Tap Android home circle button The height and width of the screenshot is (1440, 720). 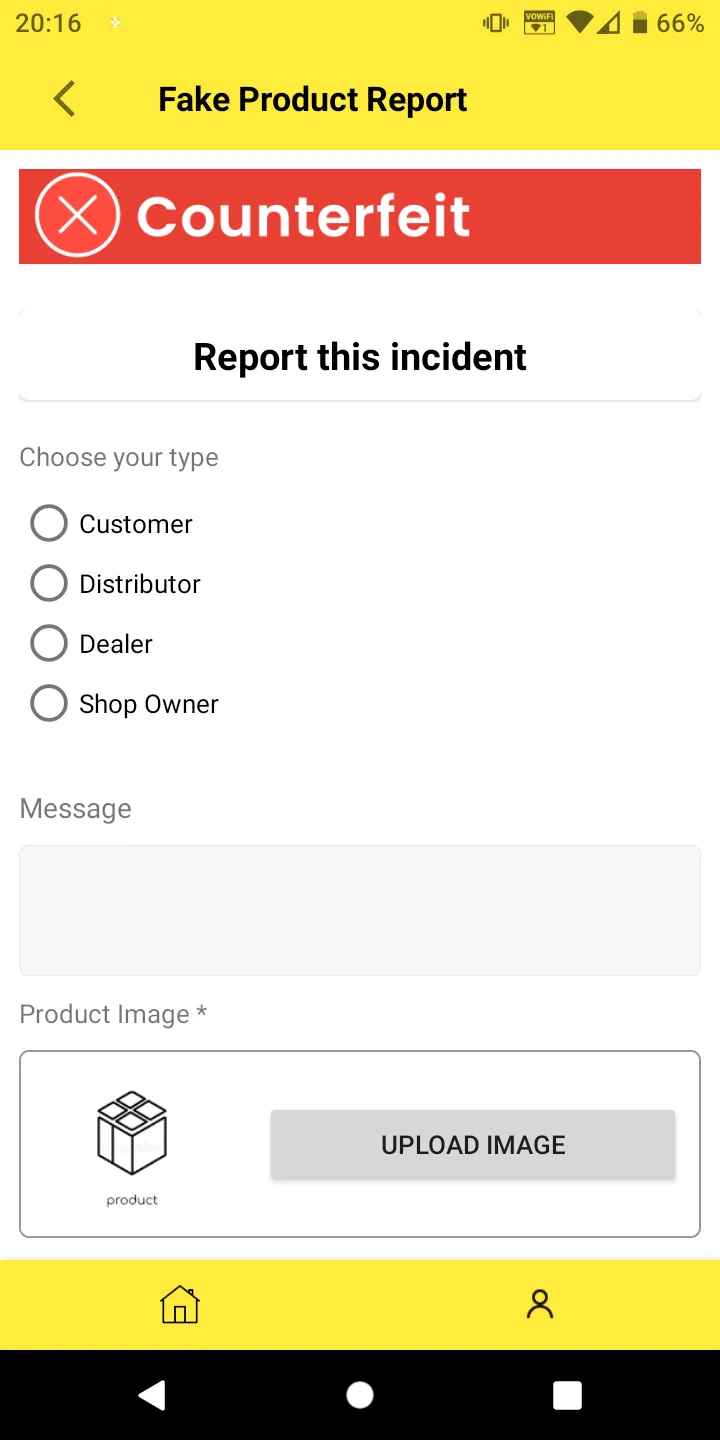(x=360, y=1395)
